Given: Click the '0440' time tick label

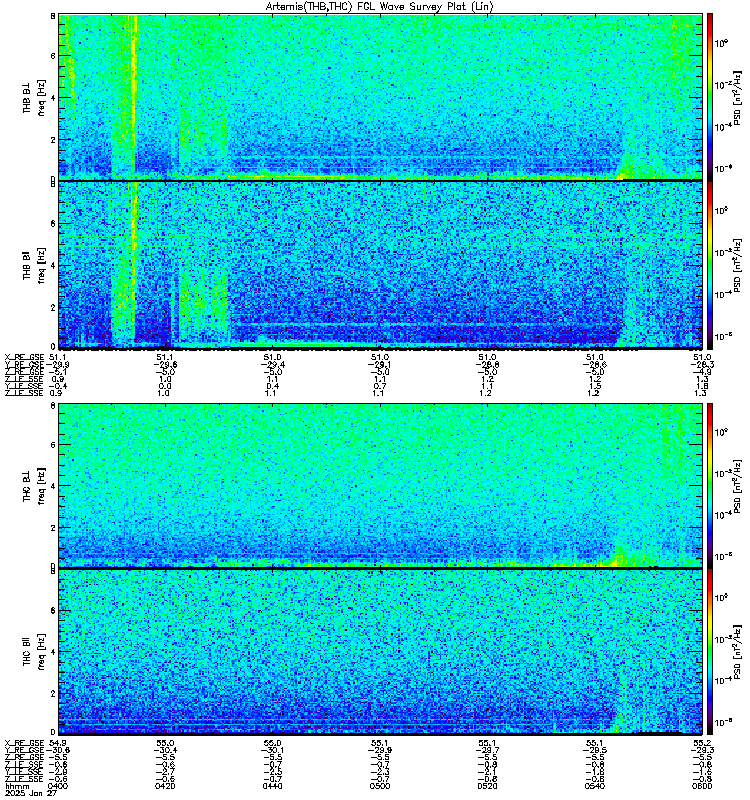Looking at the screenshot, I should click(x=272, y=786).
